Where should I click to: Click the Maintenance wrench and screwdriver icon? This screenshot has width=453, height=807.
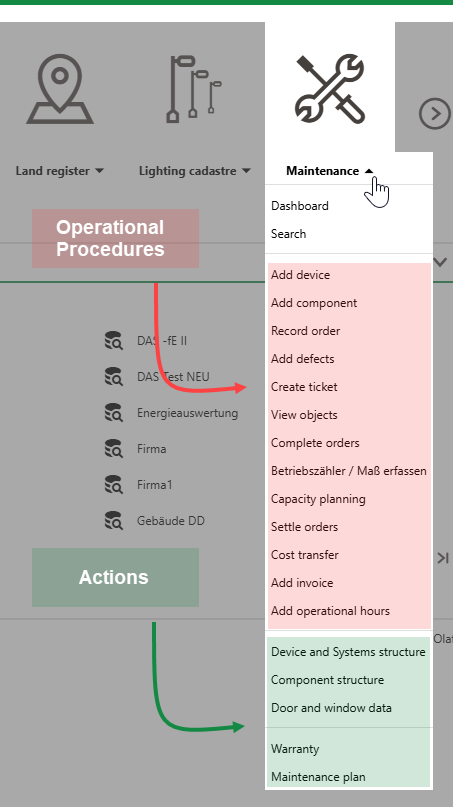tap(330, 89)
